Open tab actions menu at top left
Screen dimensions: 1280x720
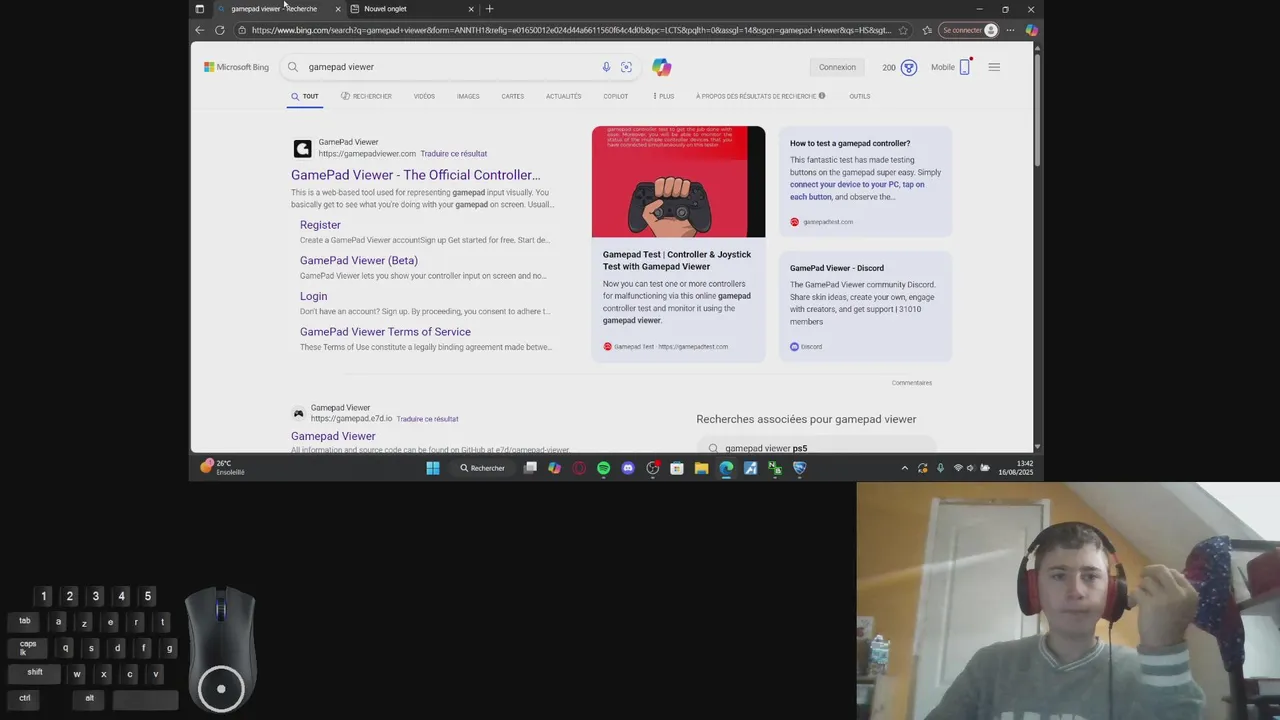pyautogui.click(x=199, y=9)
